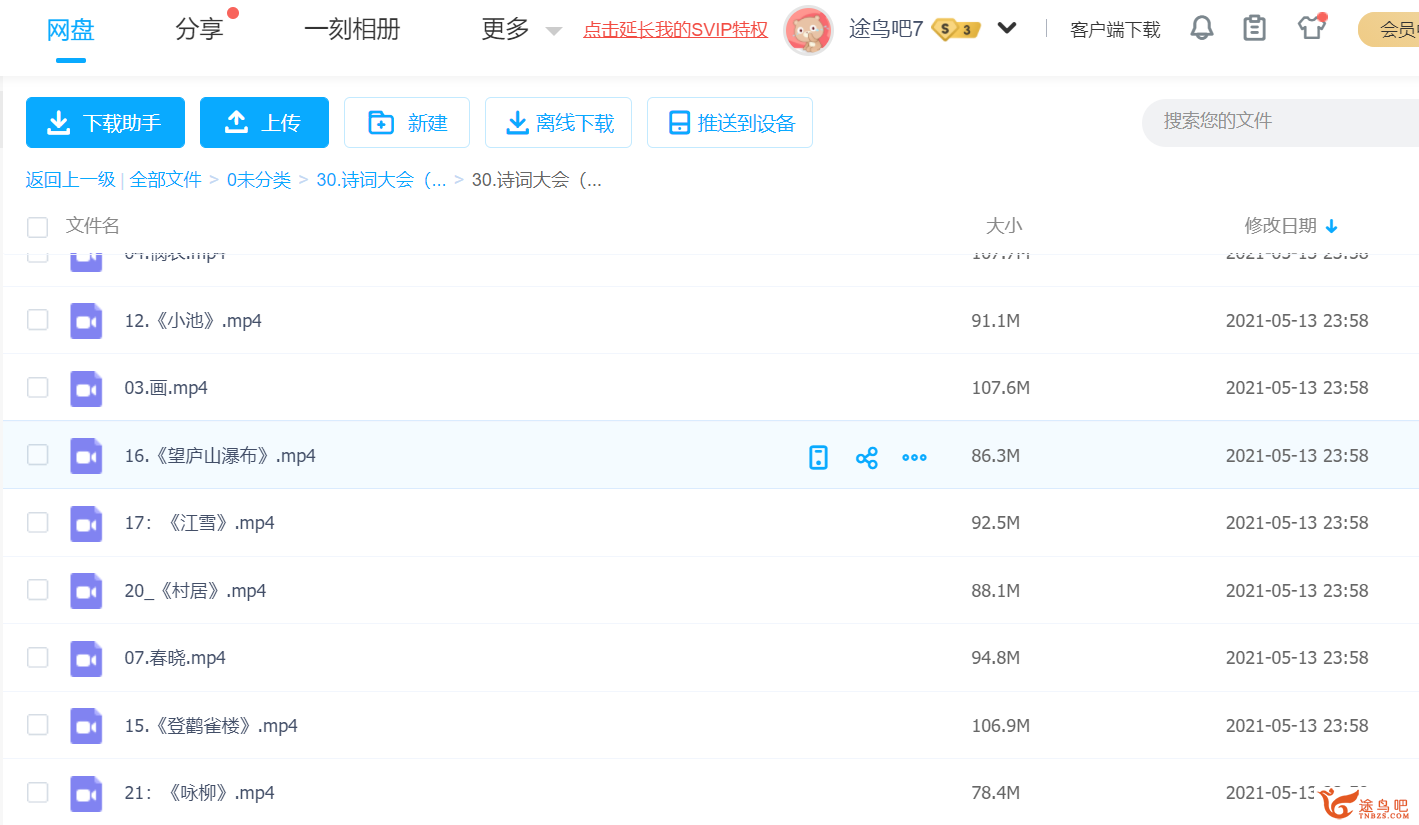
Task: Click the user avatar picture
Action: pyautogui.click(x=808, y=30)
